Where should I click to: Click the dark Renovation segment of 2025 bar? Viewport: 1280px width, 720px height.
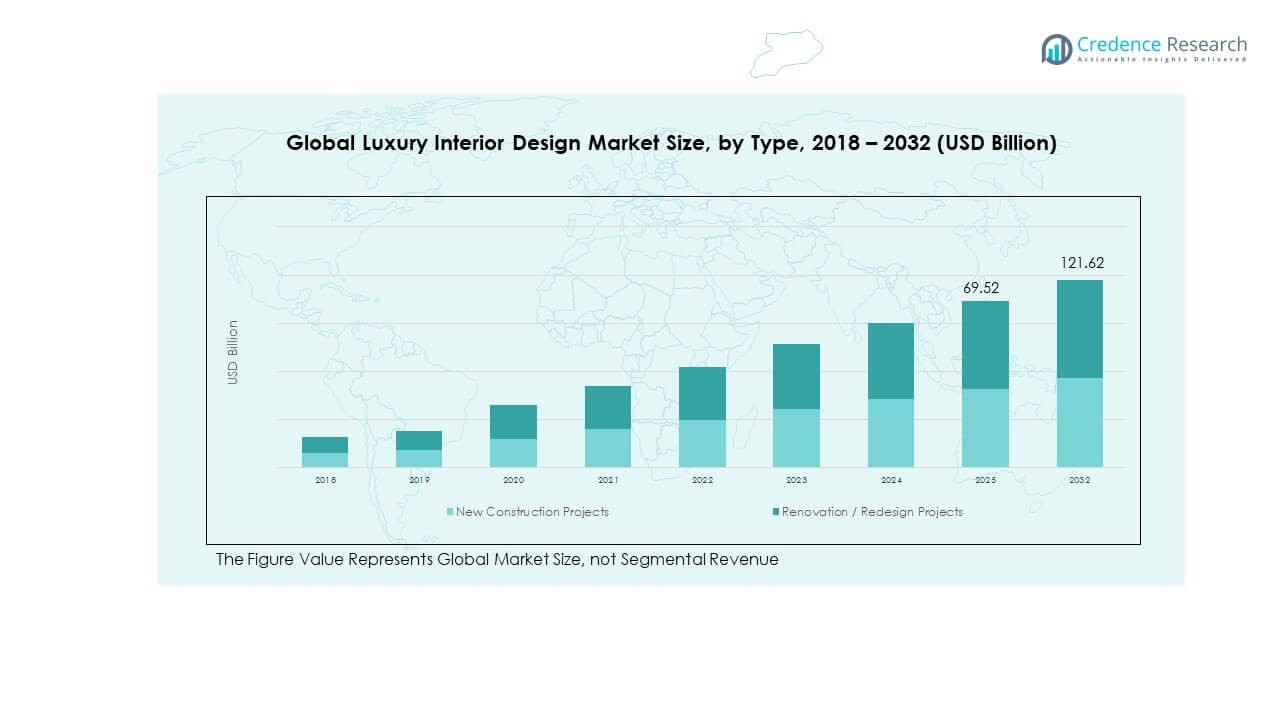click(x=985, y=344)
